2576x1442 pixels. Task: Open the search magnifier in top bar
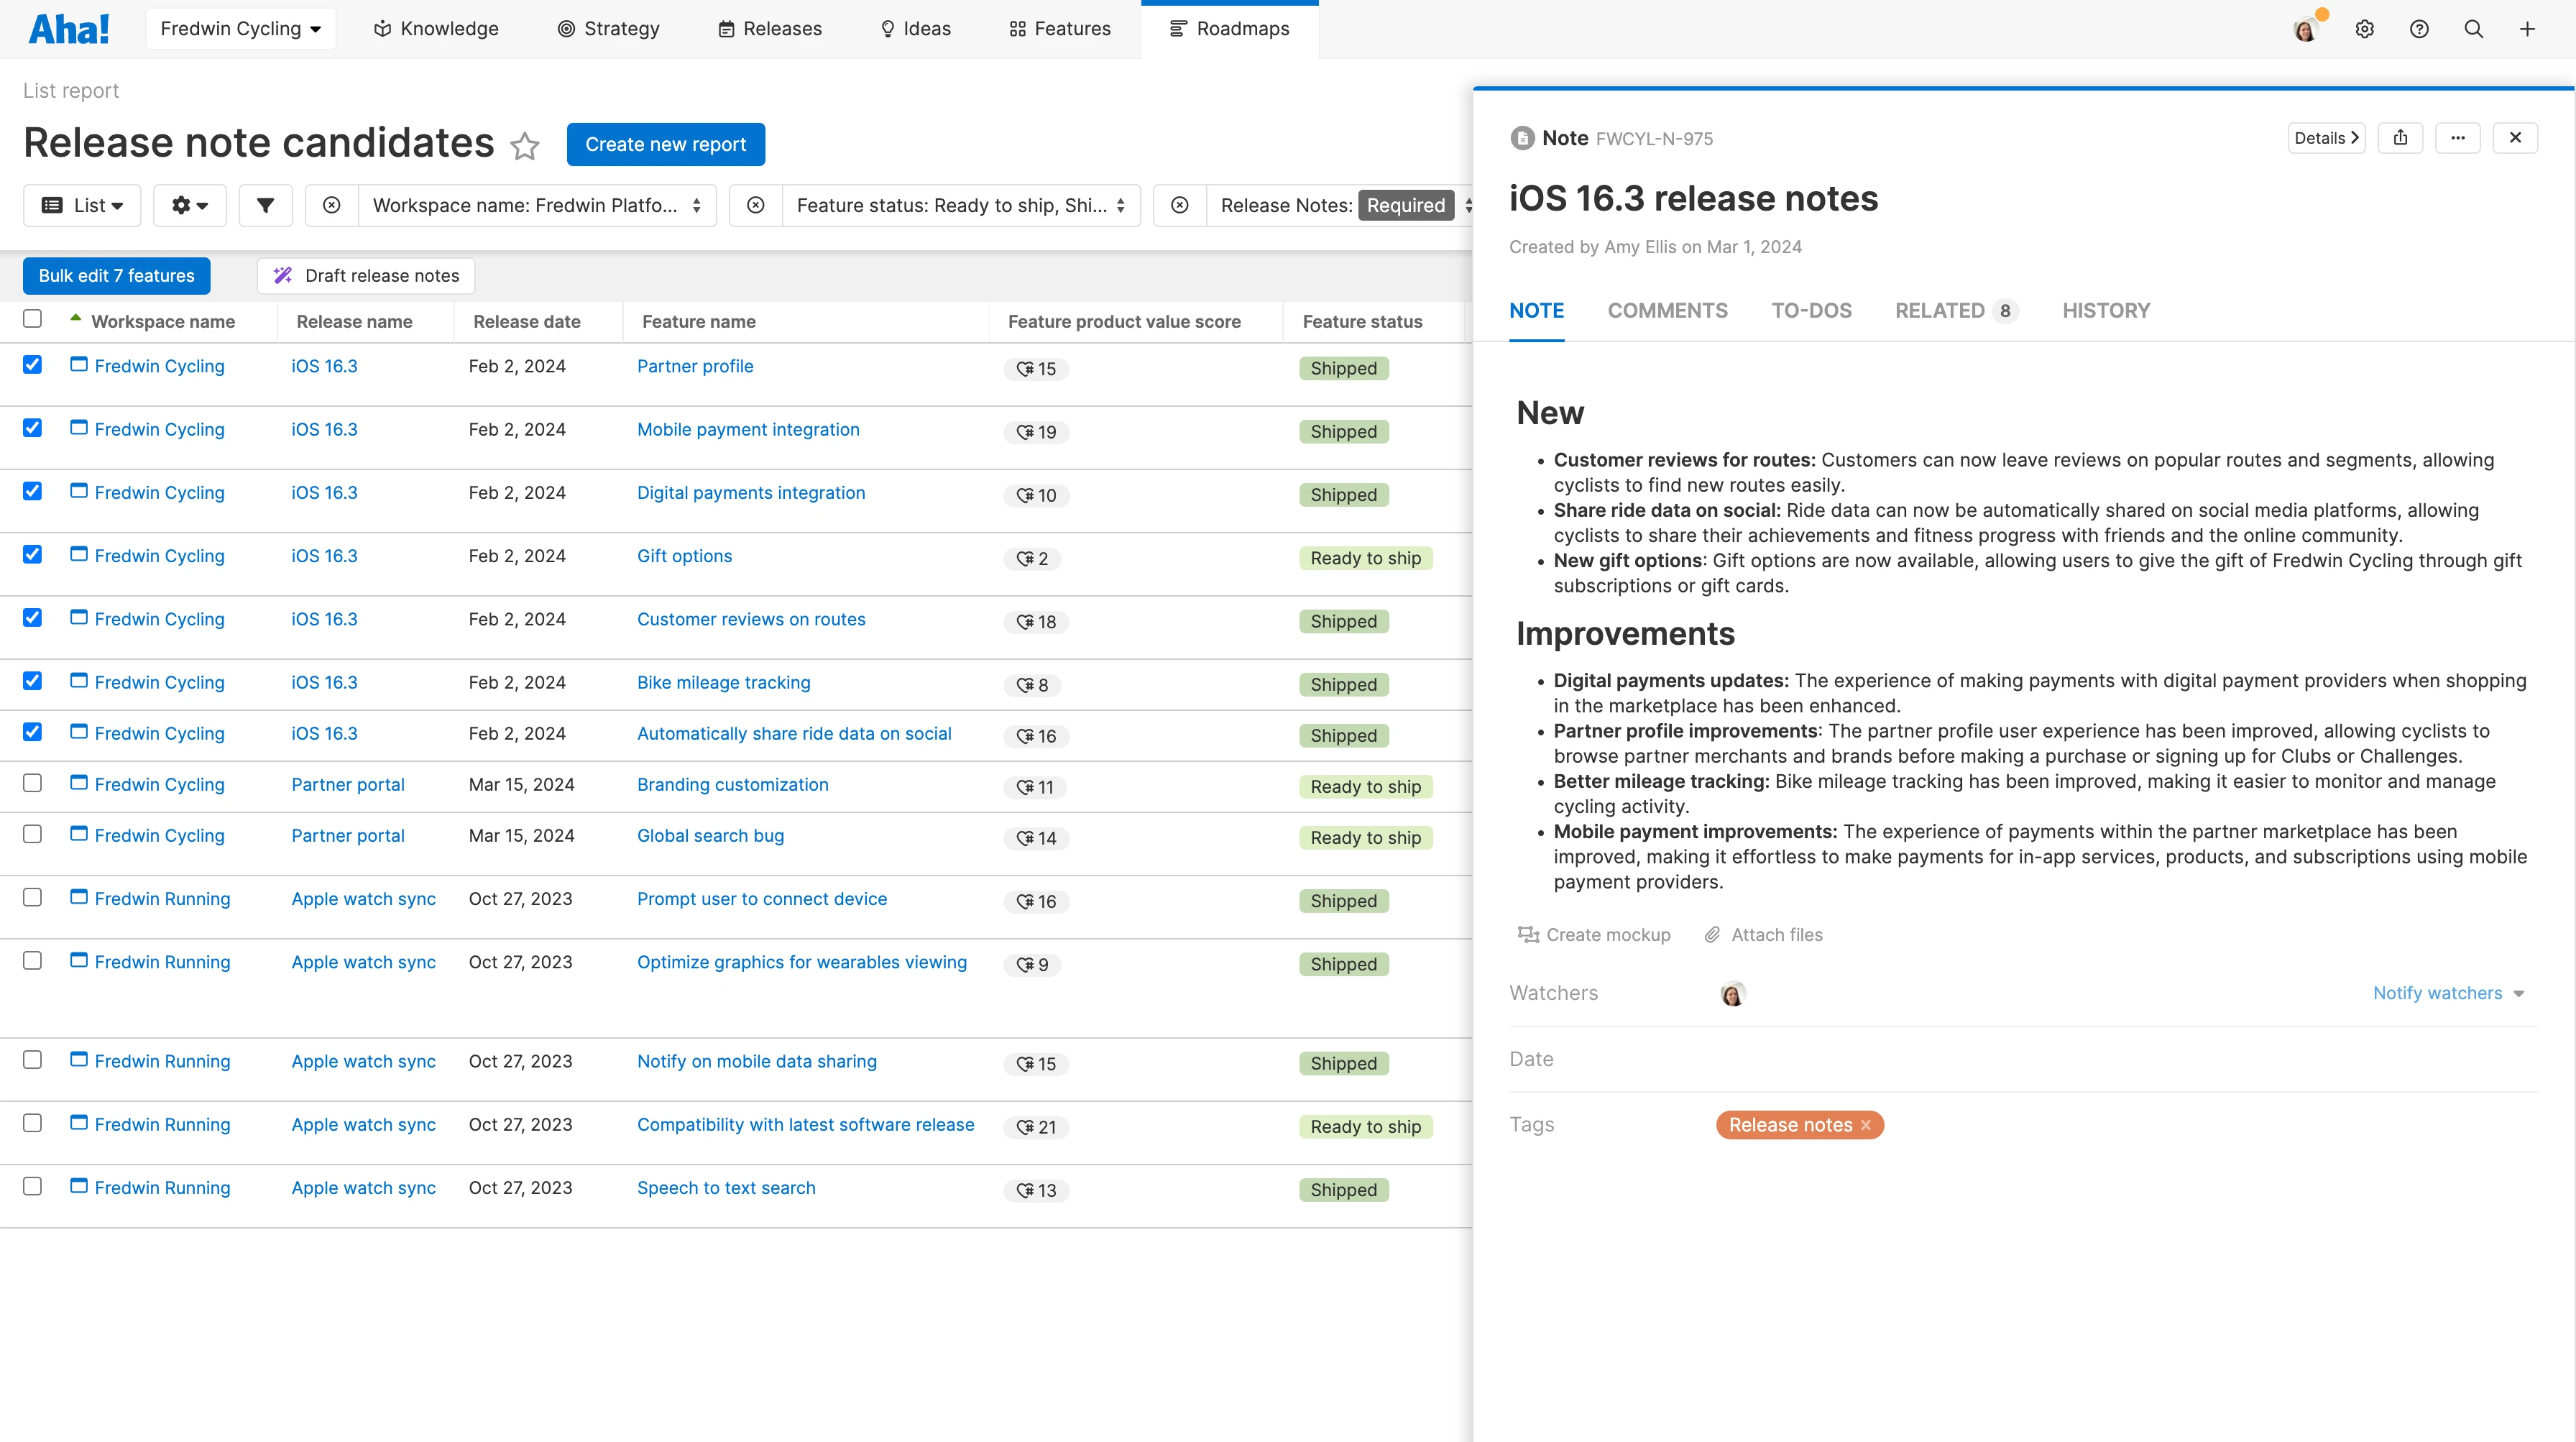pos(2473,29)
